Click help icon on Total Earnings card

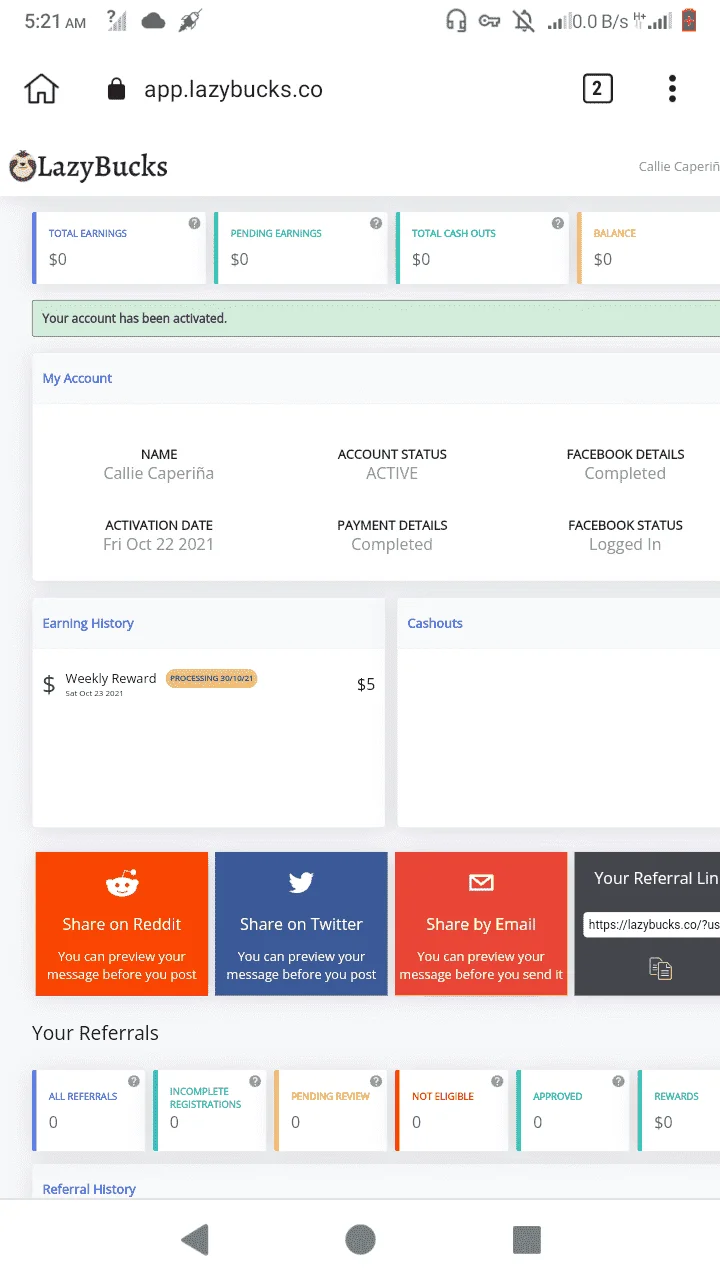click(194, 223)
